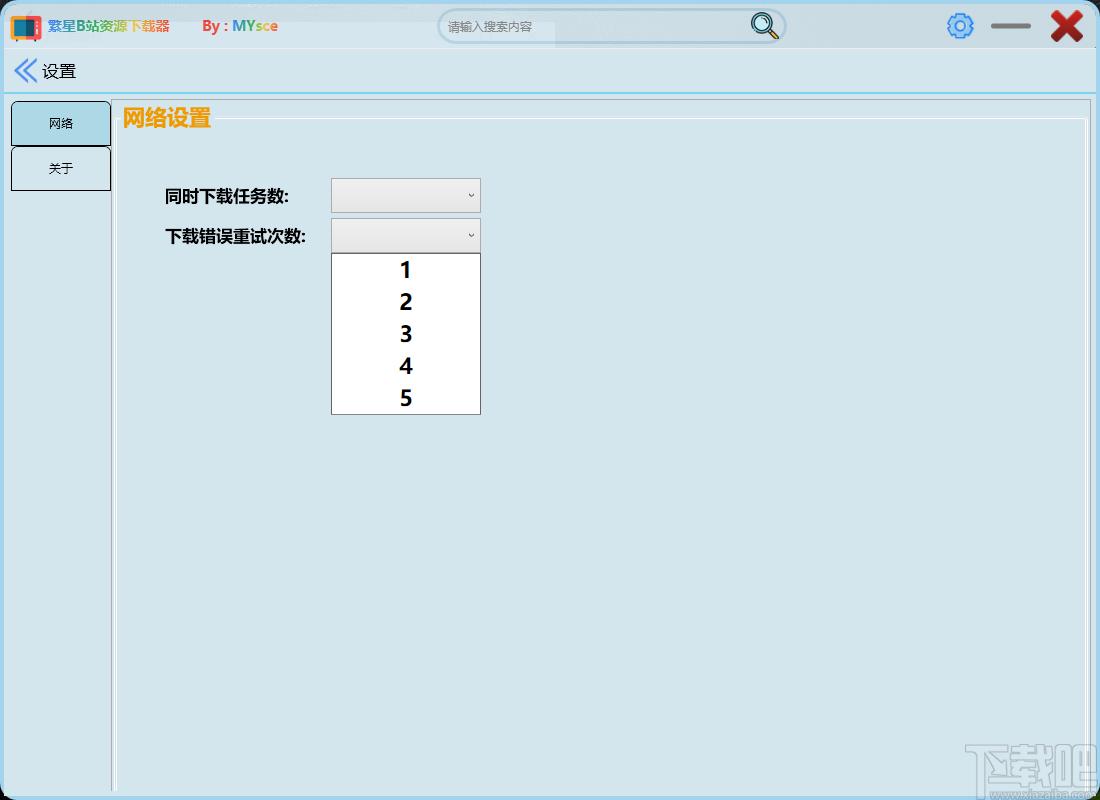Open settings with the gear icon
The width and height of the screenshot is (1100, 800).
960,26
